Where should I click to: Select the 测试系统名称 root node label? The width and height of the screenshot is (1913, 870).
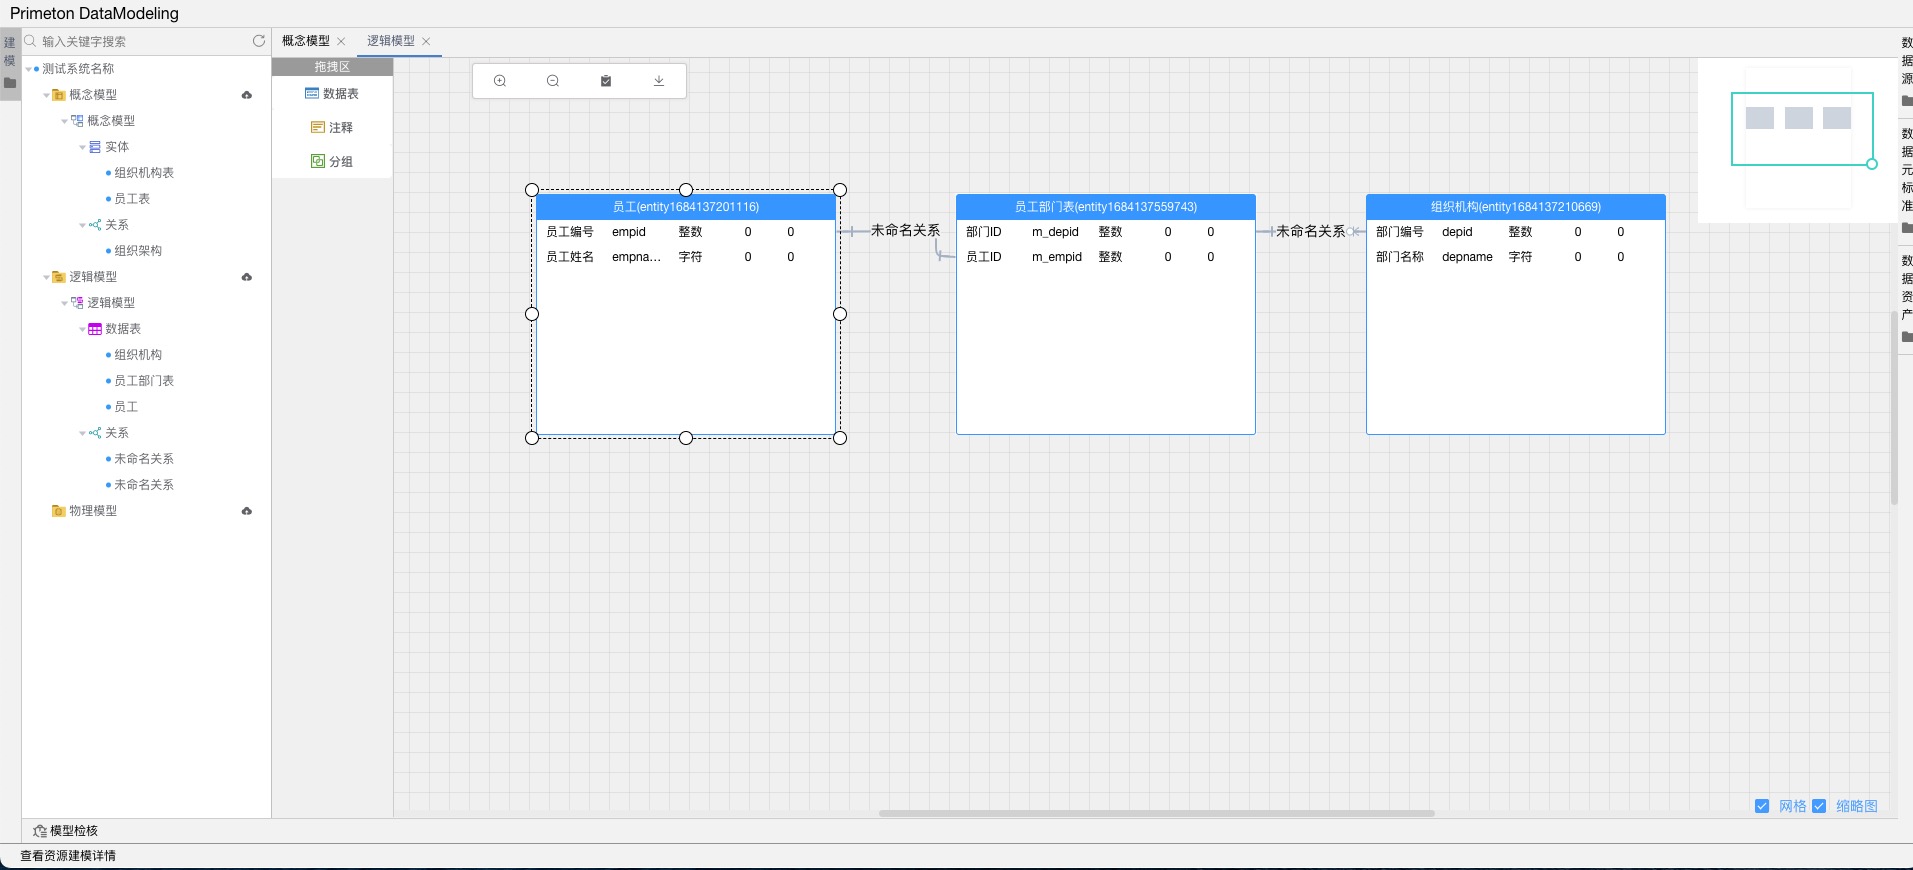(78, 69)
